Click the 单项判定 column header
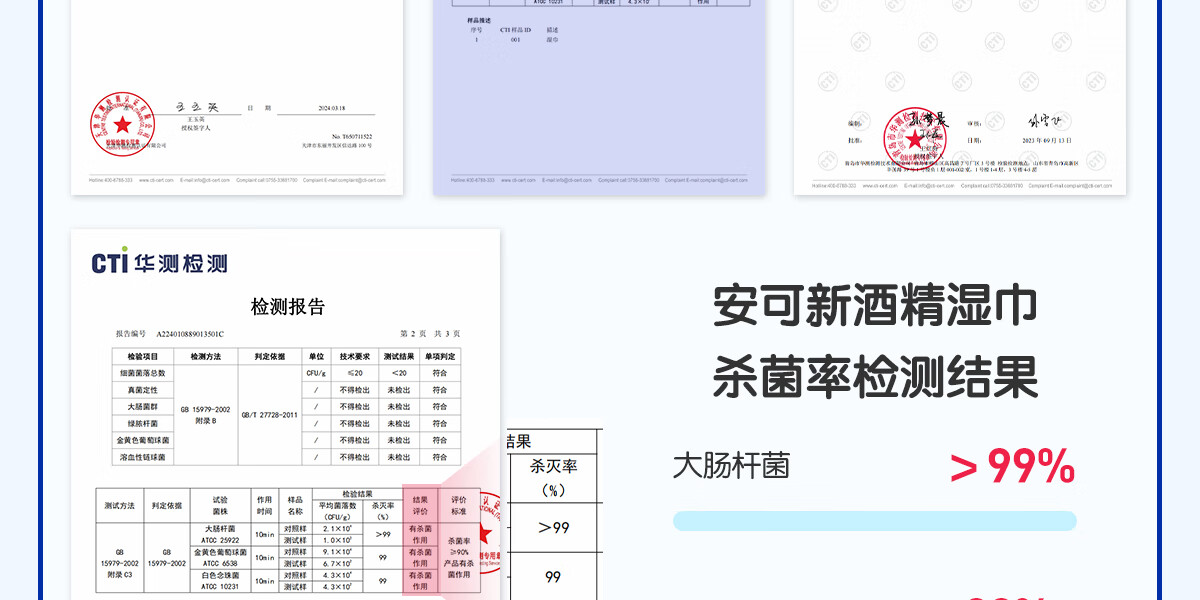Image resolution: width=1200 pixels, height=600 pixels. point(440,356)
